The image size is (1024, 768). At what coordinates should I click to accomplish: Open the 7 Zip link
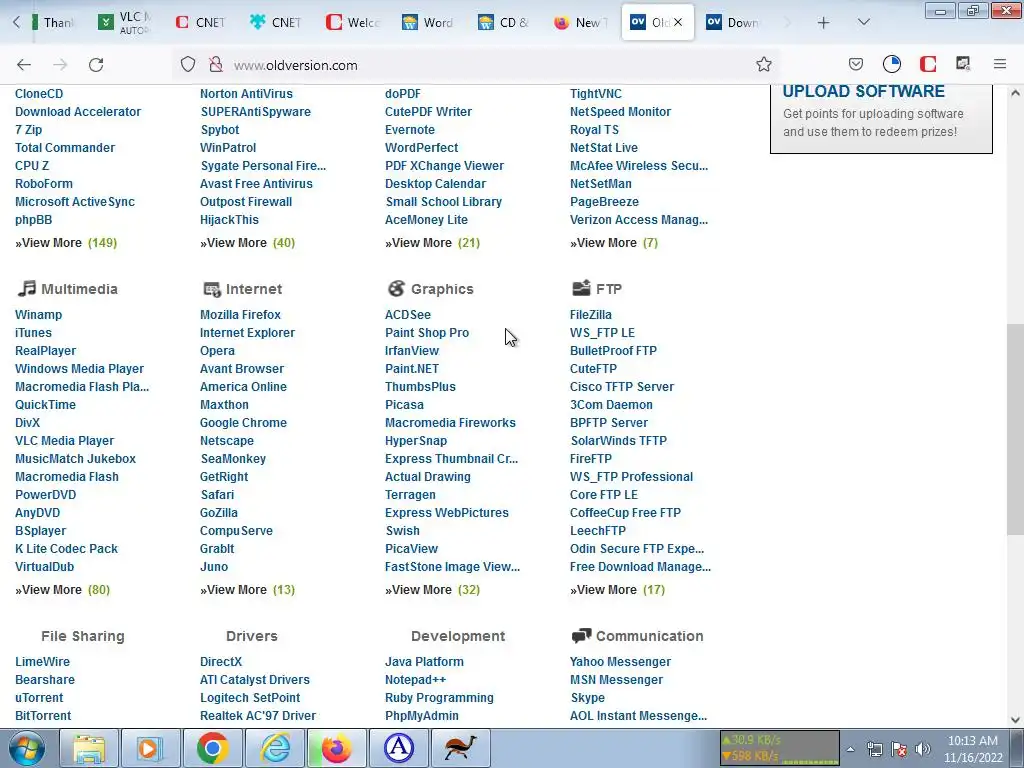coord(29,130)
